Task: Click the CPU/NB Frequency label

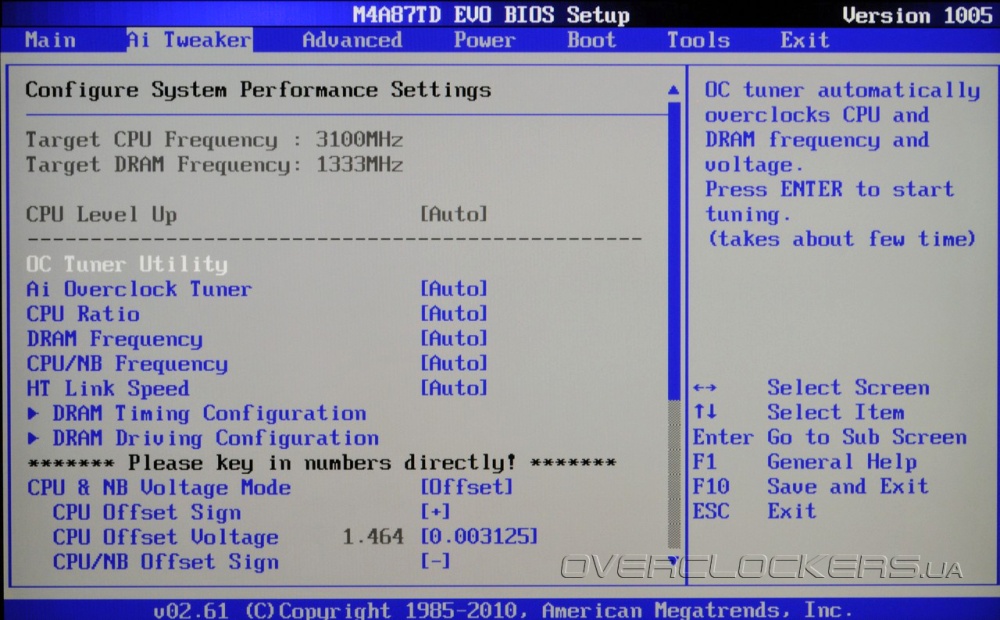Action: click(127, 364)
